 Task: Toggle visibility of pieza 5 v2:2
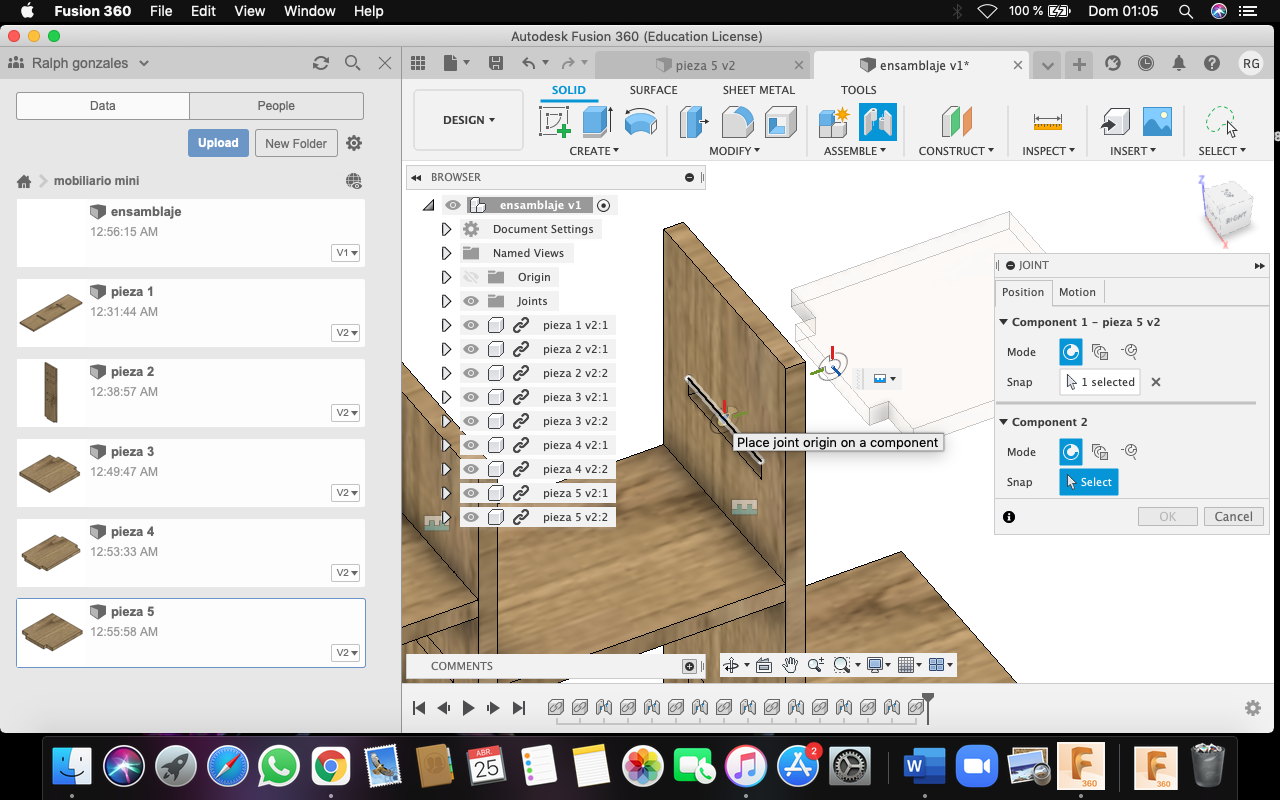pos(471,517)
